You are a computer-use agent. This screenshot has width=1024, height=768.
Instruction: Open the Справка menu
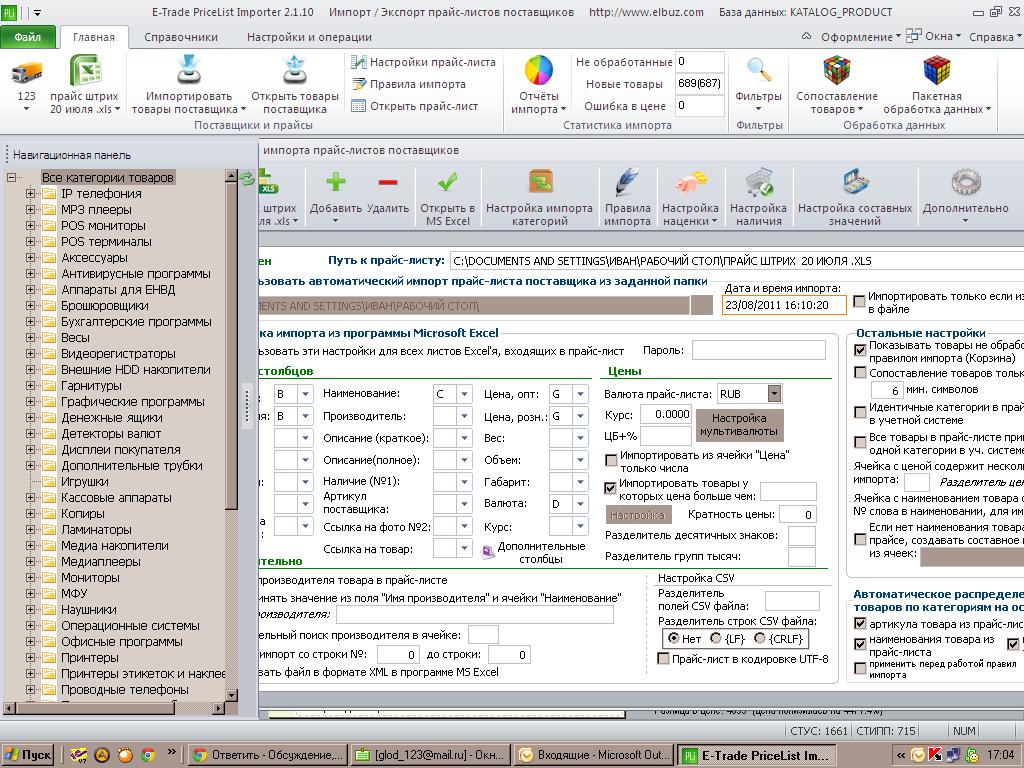pos(995,37)
